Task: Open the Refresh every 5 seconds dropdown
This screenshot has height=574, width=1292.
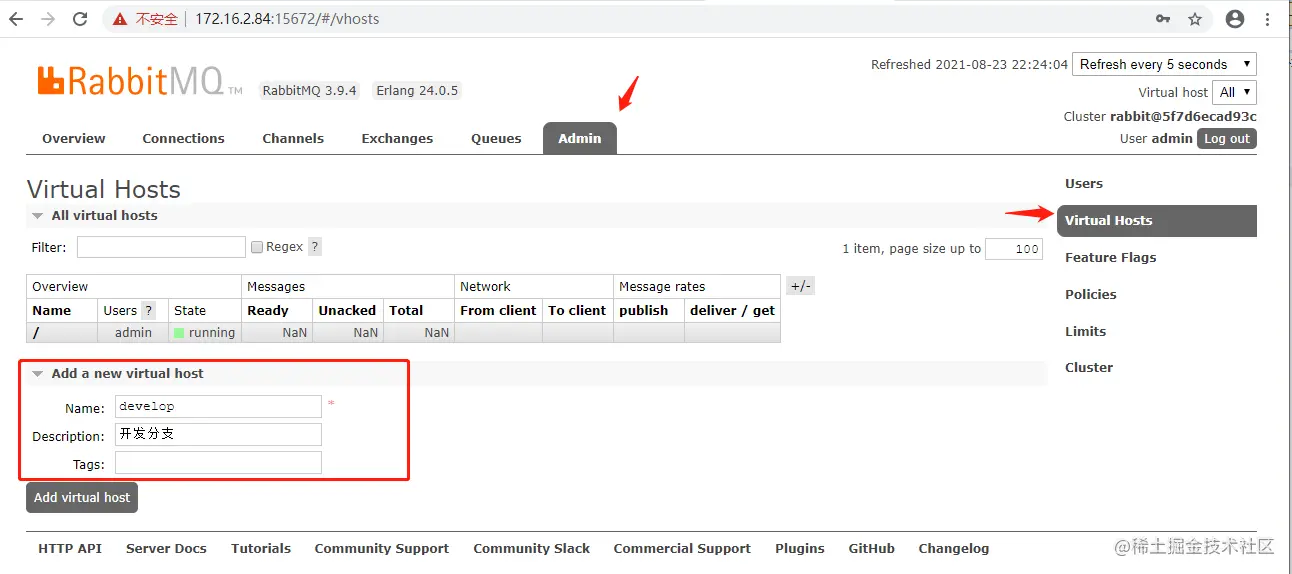Action: (1164, 64)
